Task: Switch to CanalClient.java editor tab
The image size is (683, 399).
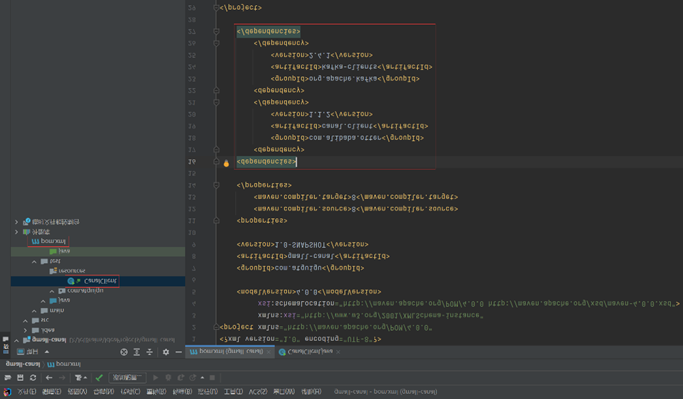Action: coord(310,352)
